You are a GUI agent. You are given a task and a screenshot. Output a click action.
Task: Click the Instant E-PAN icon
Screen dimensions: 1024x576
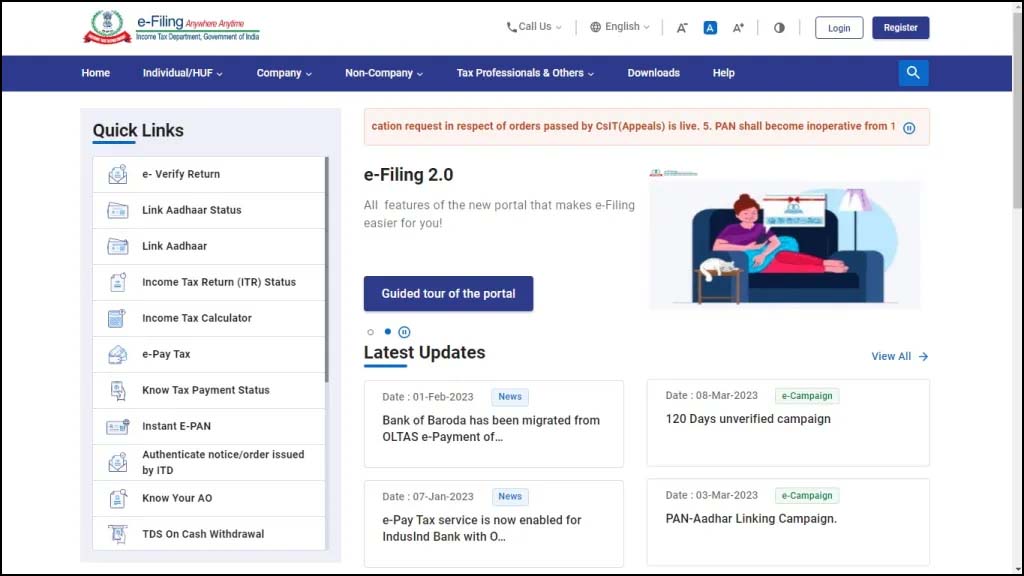118,426
